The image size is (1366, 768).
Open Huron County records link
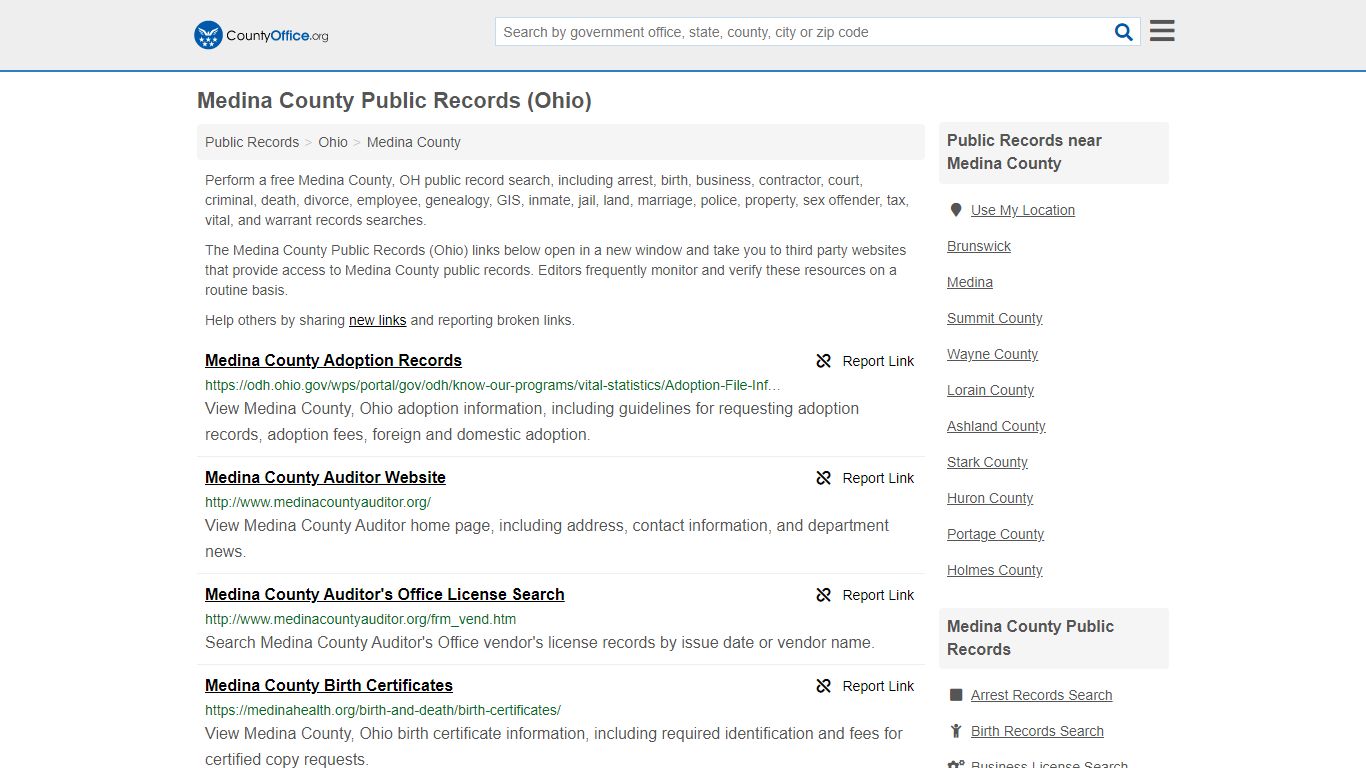[x=991, y=498]
